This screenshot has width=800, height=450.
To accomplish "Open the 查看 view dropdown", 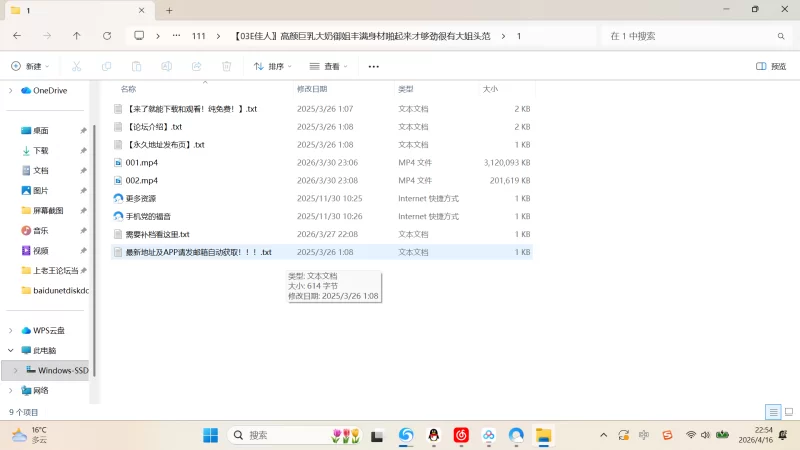I will [x=329, y=66].
